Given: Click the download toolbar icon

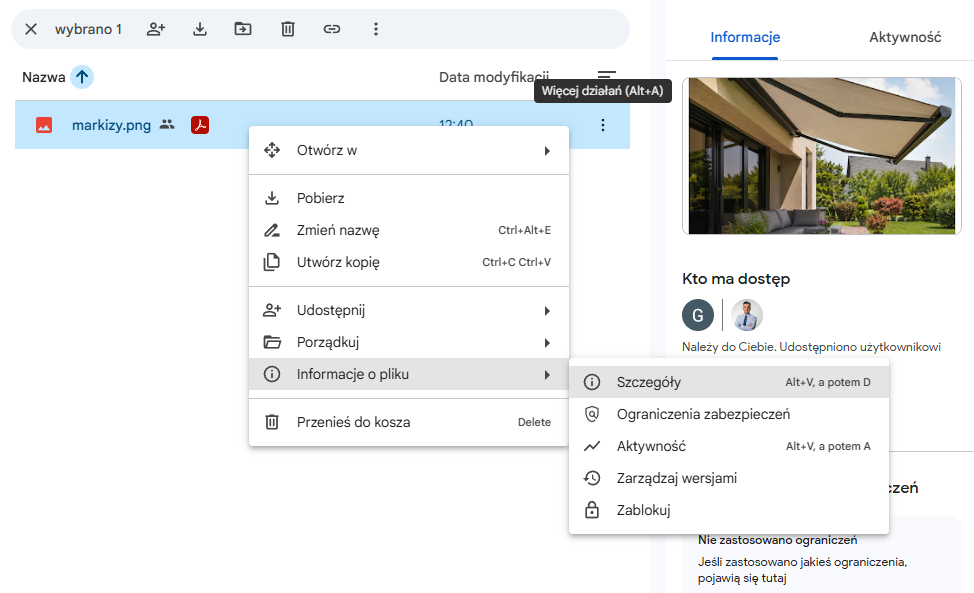Looking at the screenshot, I should click(199, 29).
